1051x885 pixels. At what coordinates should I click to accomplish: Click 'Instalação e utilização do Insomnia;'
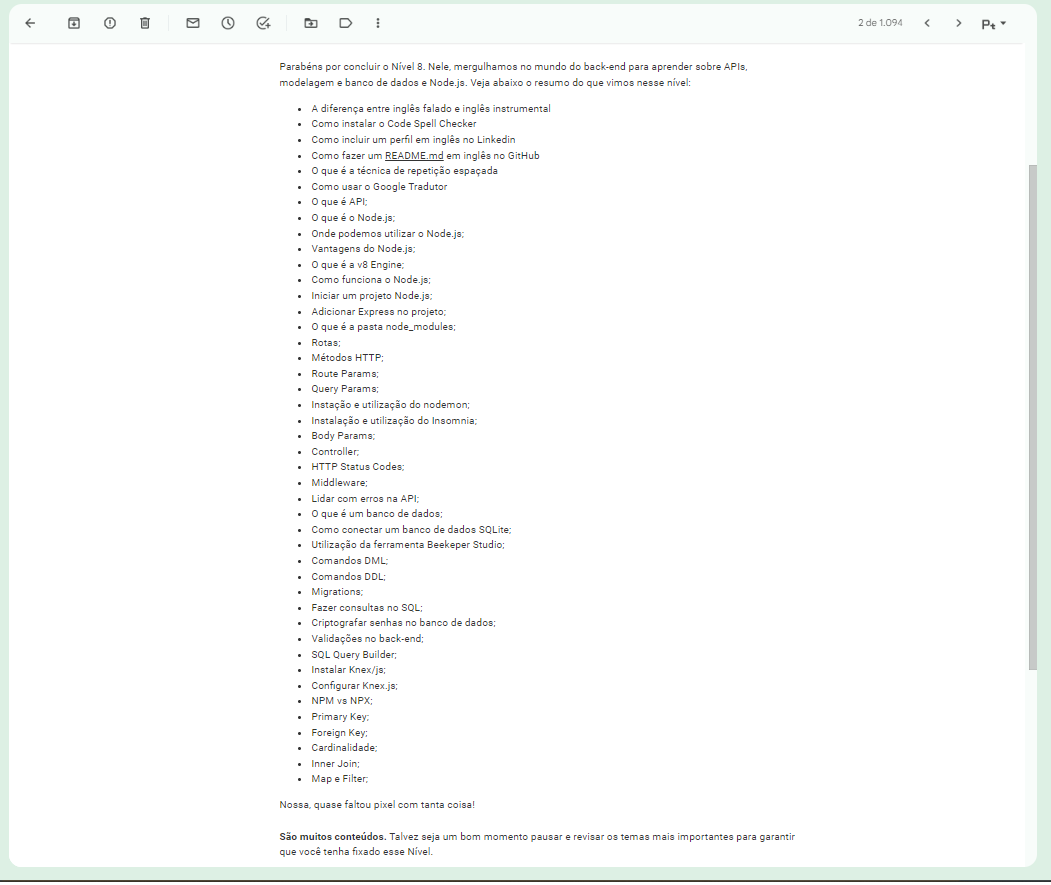coord(394,421)
